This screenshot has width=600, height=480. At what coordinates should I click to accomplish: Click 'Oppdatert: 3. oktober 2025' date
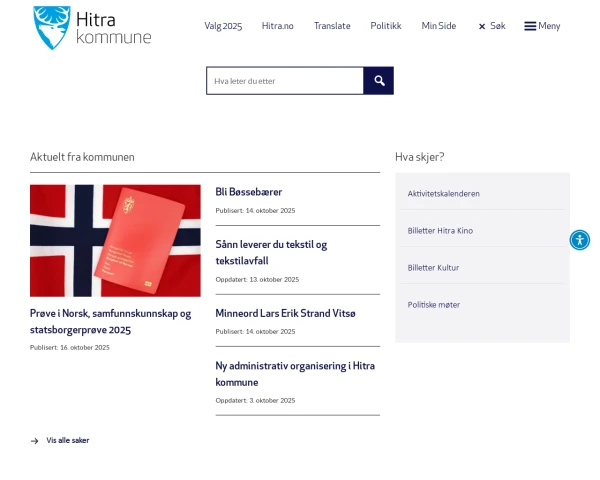(x=255, y=400)
